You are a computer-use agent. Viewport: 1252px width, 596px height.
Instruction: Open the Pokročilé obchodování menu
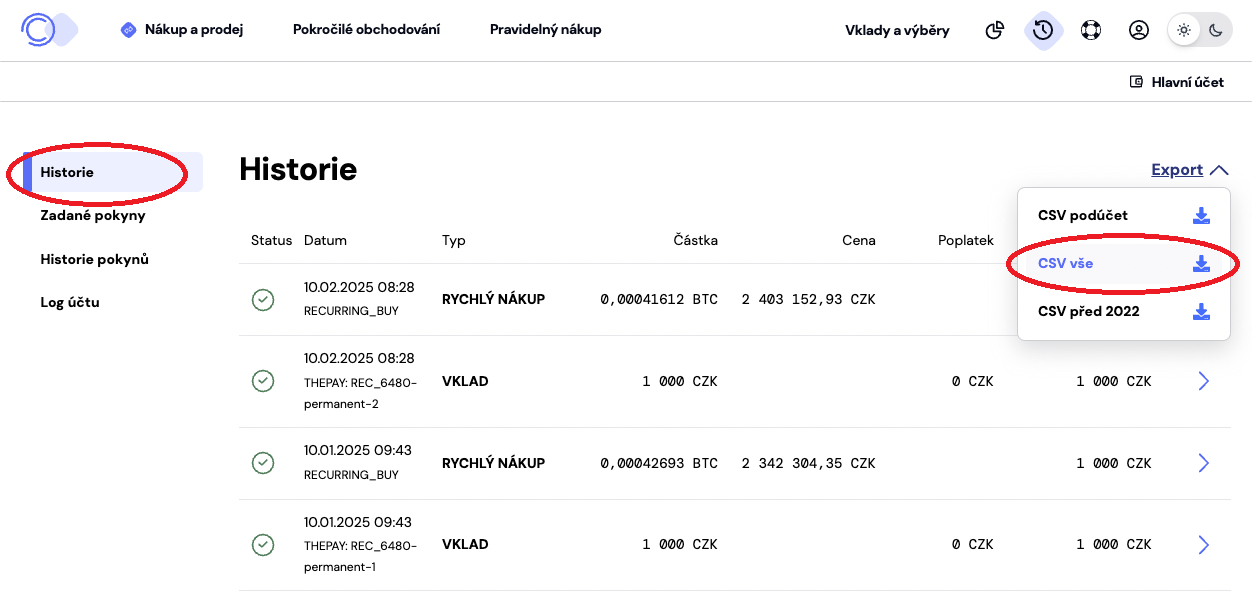[x=366, y=29]
